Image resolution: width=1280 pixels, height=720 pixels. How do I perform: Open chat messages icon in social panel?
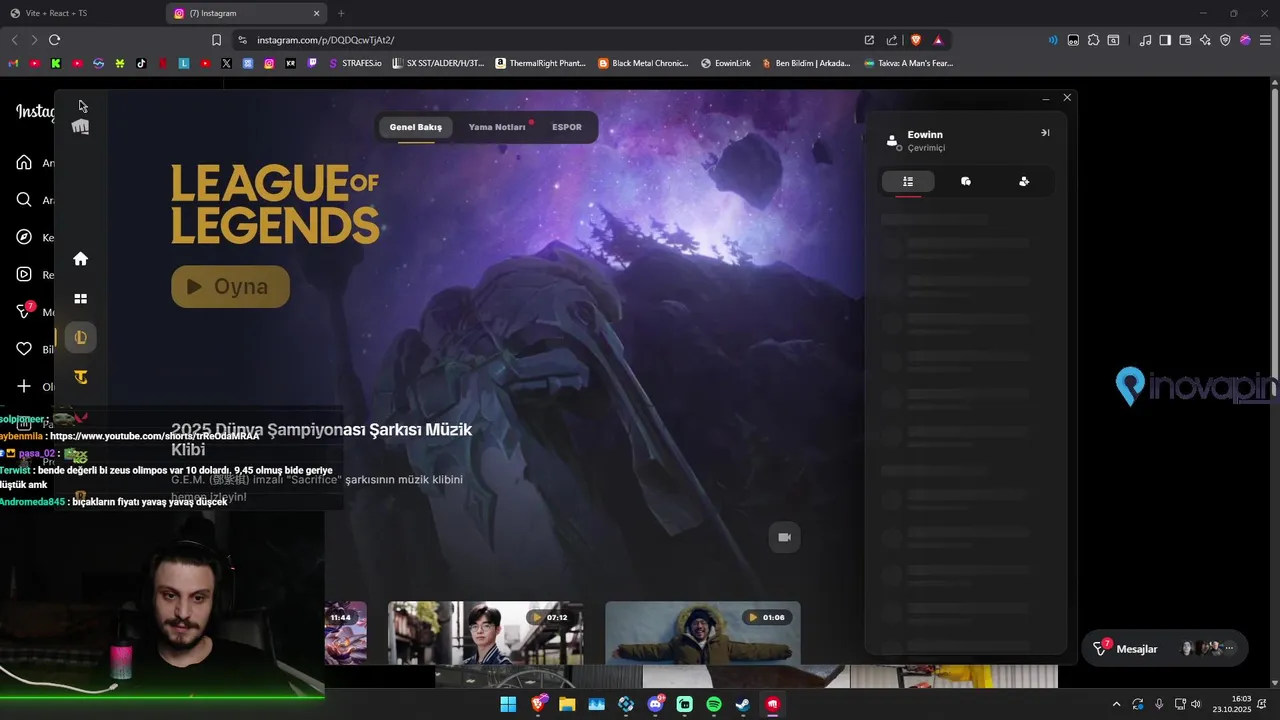pos(966,181)
